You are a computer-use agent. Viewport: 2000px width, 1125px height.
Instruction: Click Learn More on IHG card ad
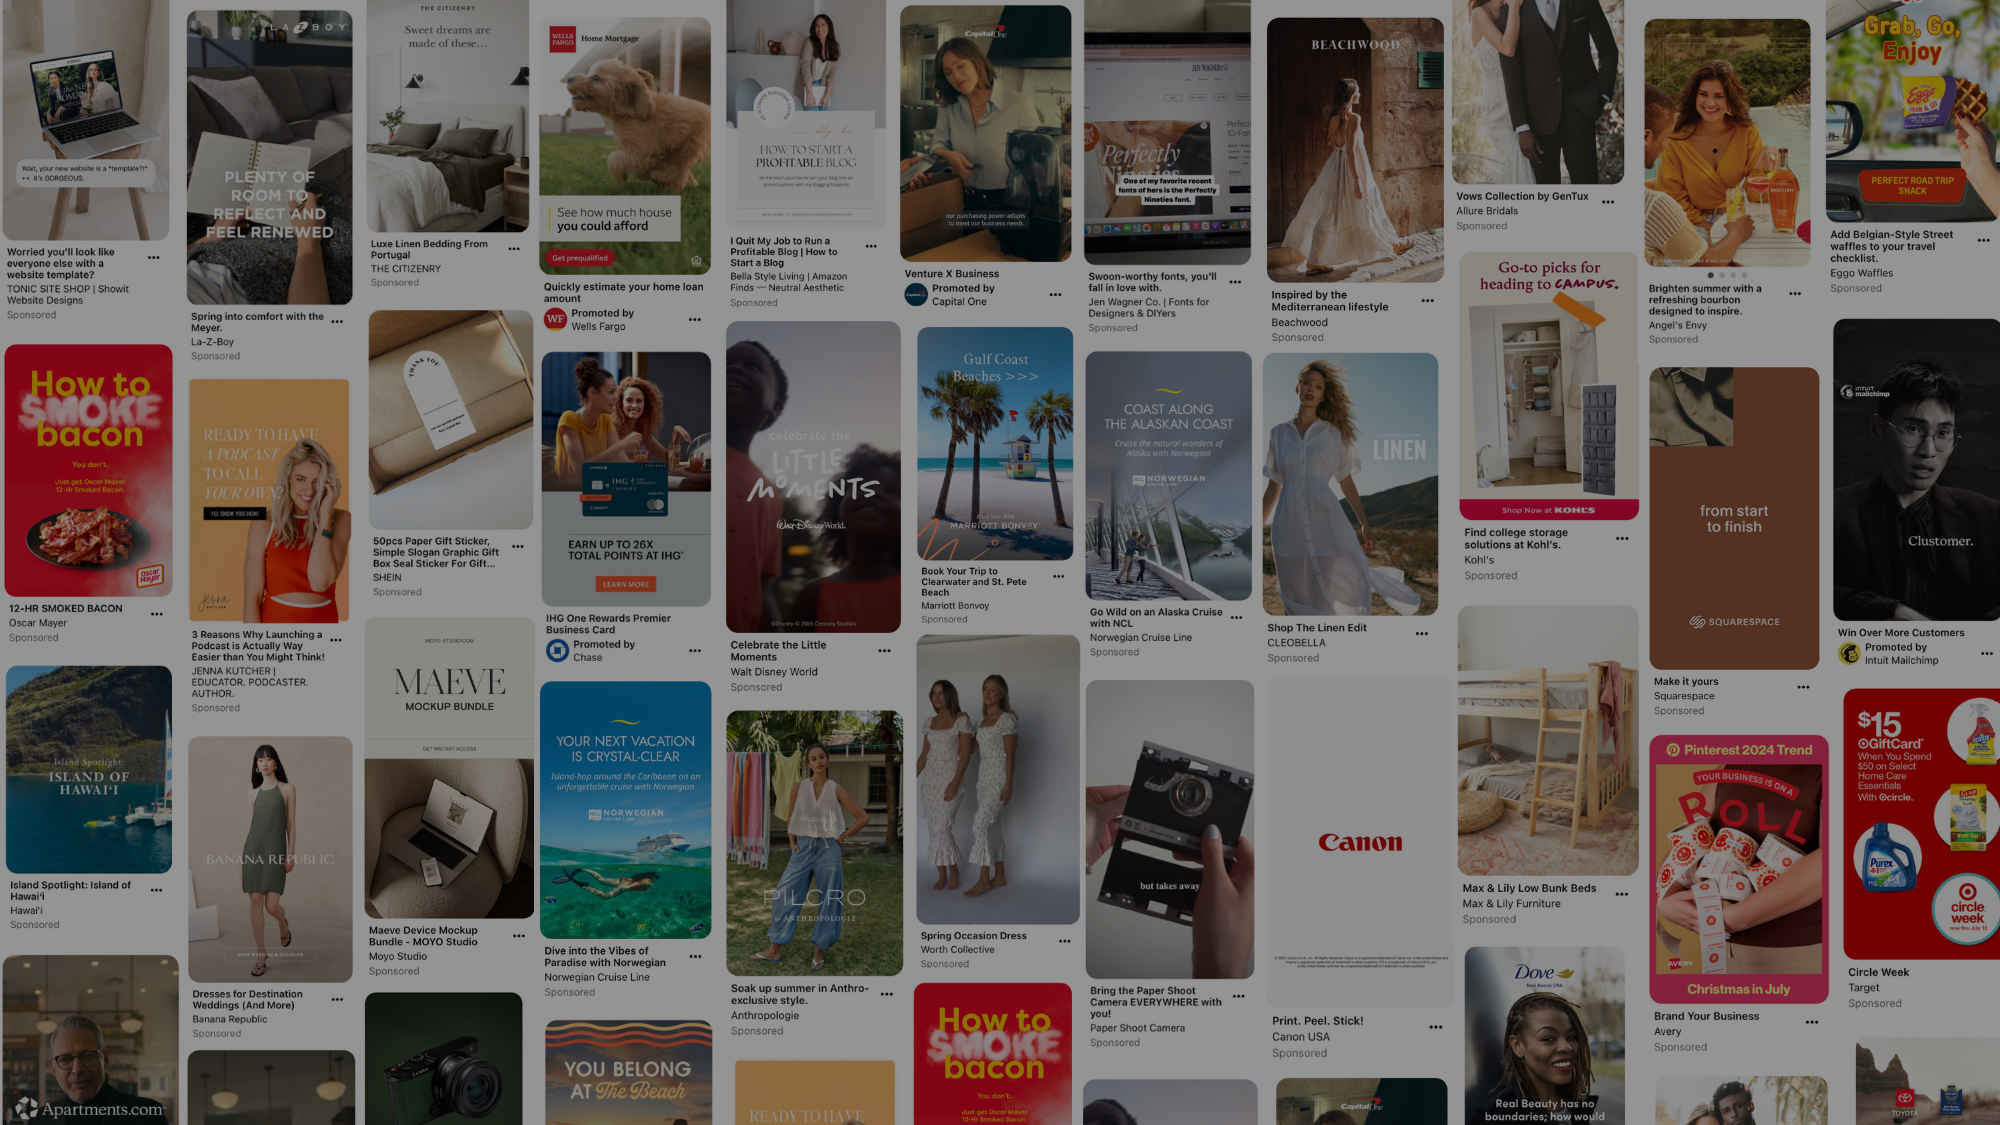[626, 584]
